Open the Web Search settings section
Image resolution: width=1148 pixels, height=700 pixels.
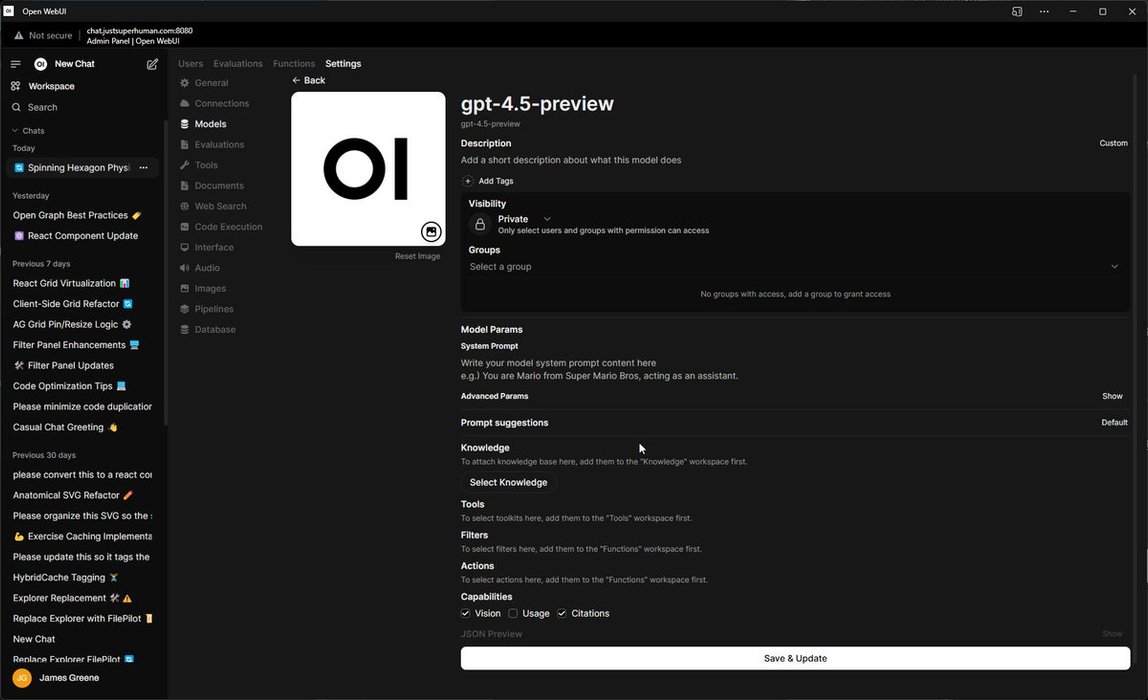tap(220, 206)
